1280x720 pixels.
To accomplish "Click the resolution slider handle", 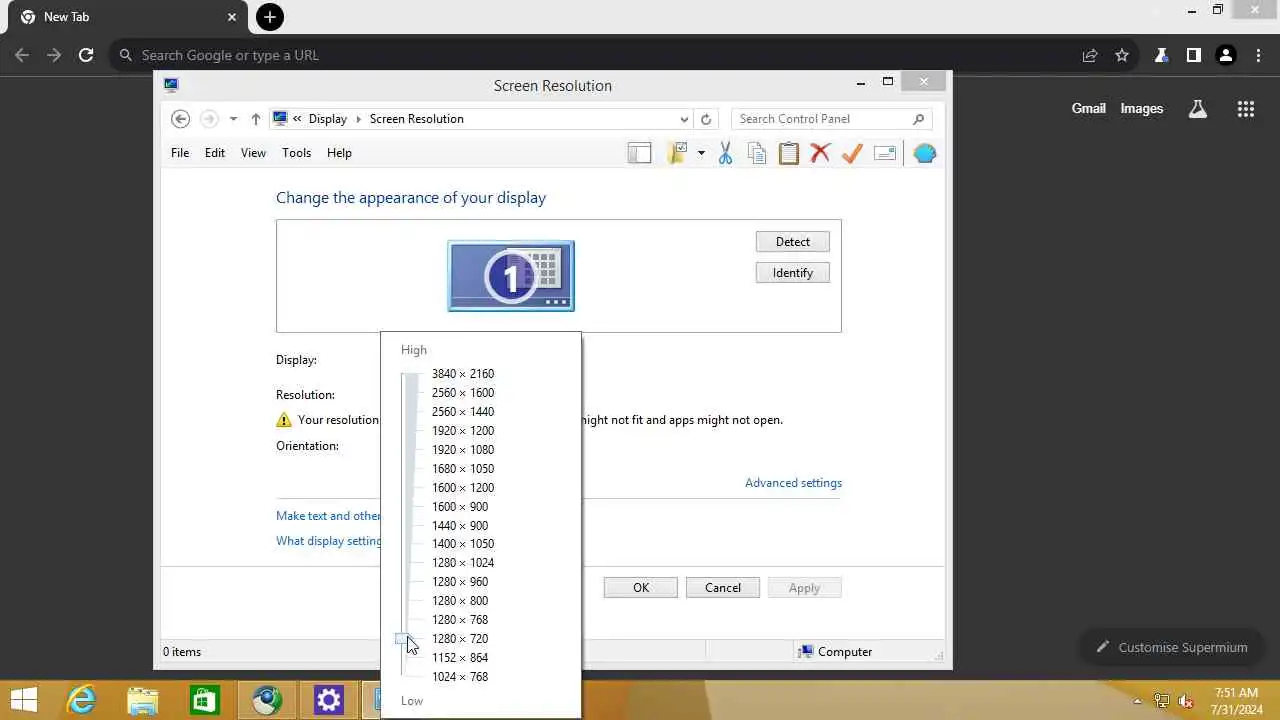I will (x=403, y=638).
